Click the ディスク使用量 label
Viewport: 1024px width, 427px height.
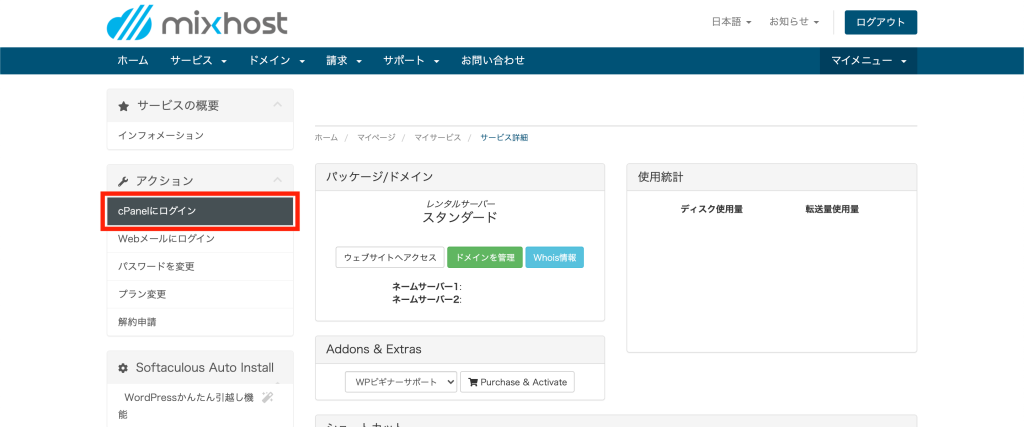(711, 210)
